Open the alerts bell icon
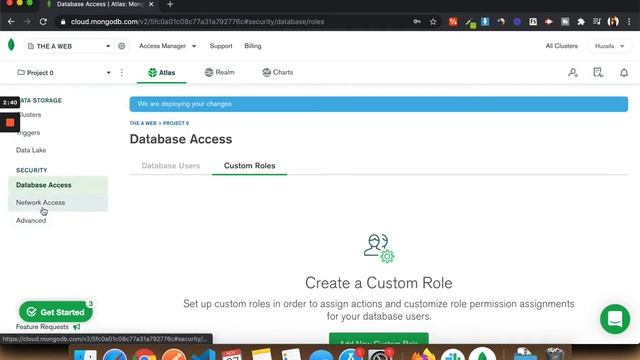This screenshot has width=640, height=360. click(624, 73)
